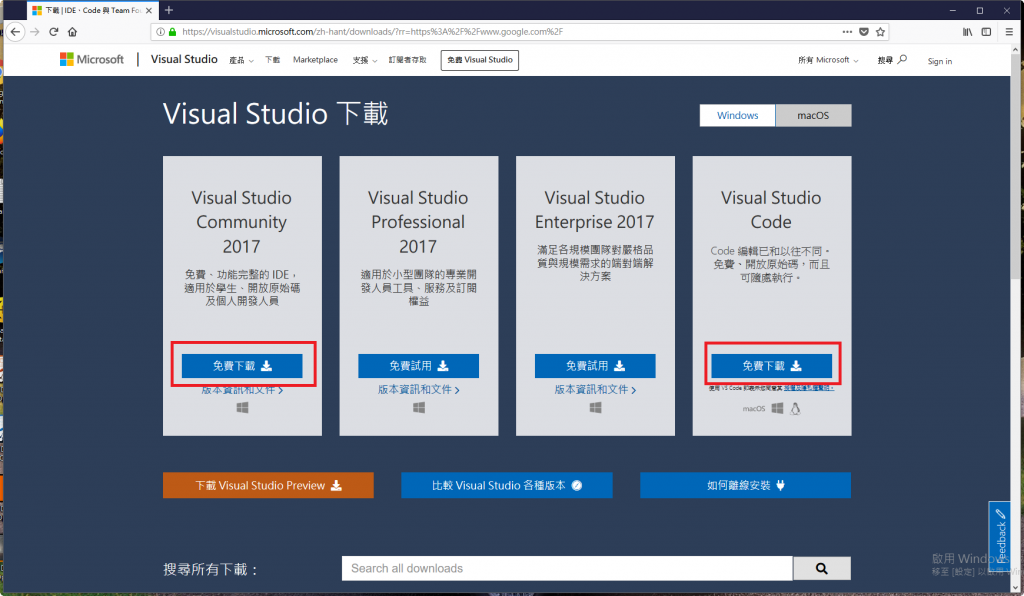Viewport: 1024px width, 596px height.
Task: Expand the 支援 dropdown in nav bar
Action: click(x=364, y=60)
